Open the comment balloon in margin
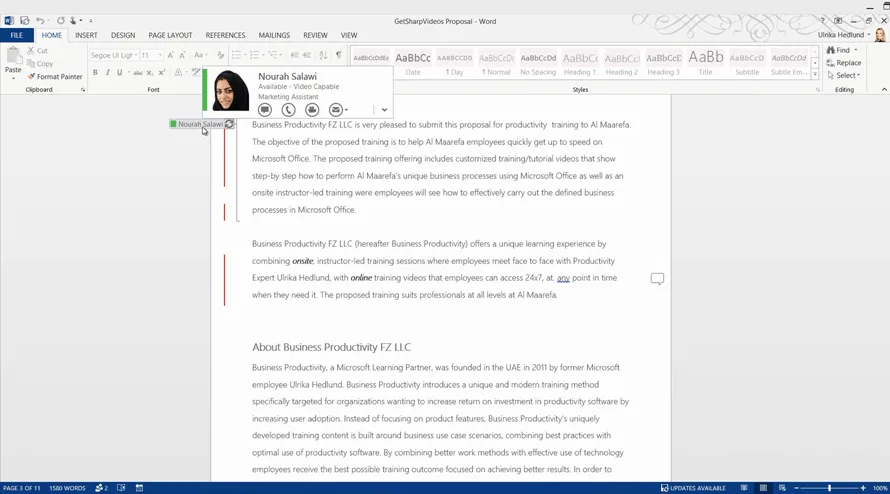890x494 pixels. point(657,278)
